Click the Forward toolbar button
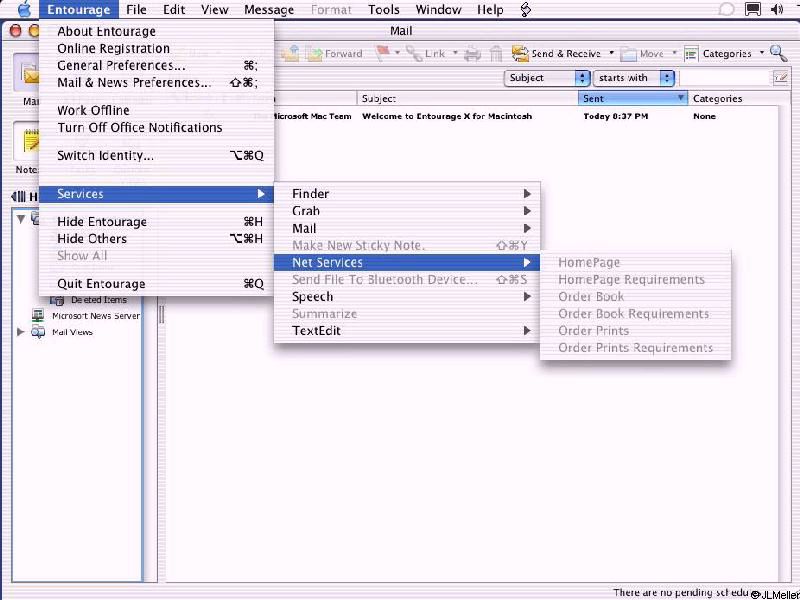The height and width of the screenshot is (600, 800). coord(335,54)
